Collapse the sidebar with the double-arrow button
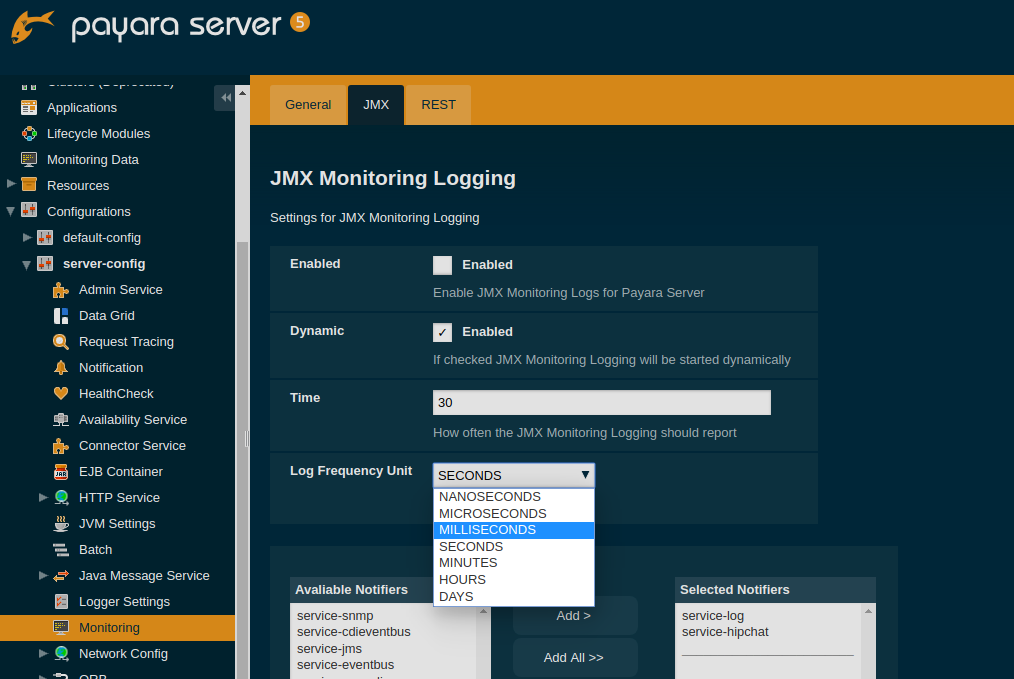 [x=224, y=98]
